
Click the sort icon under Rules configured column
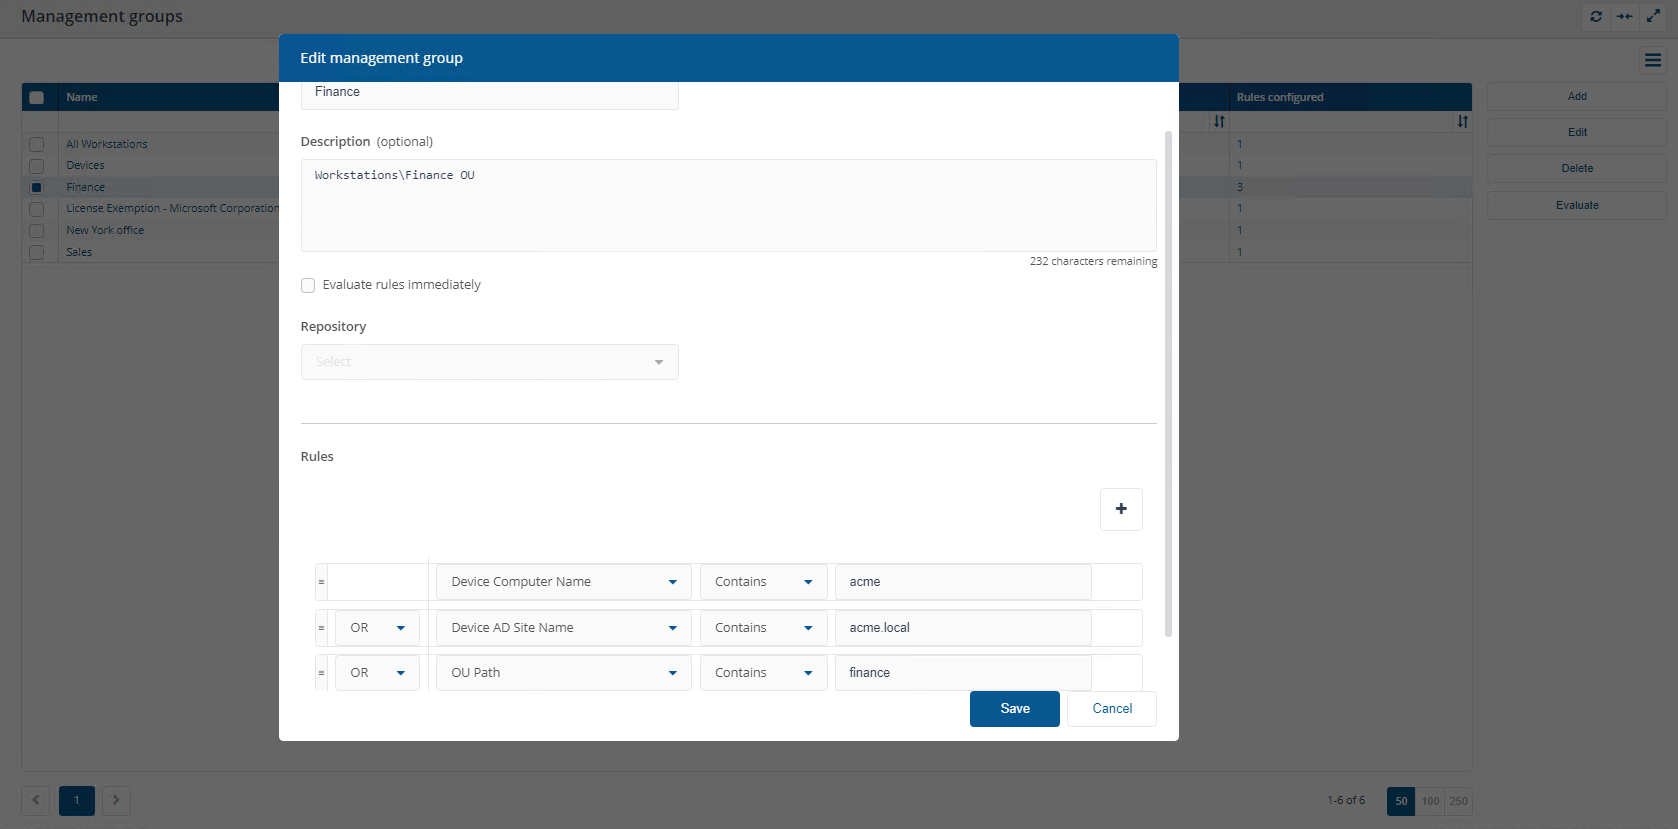tap(1462, 121)
